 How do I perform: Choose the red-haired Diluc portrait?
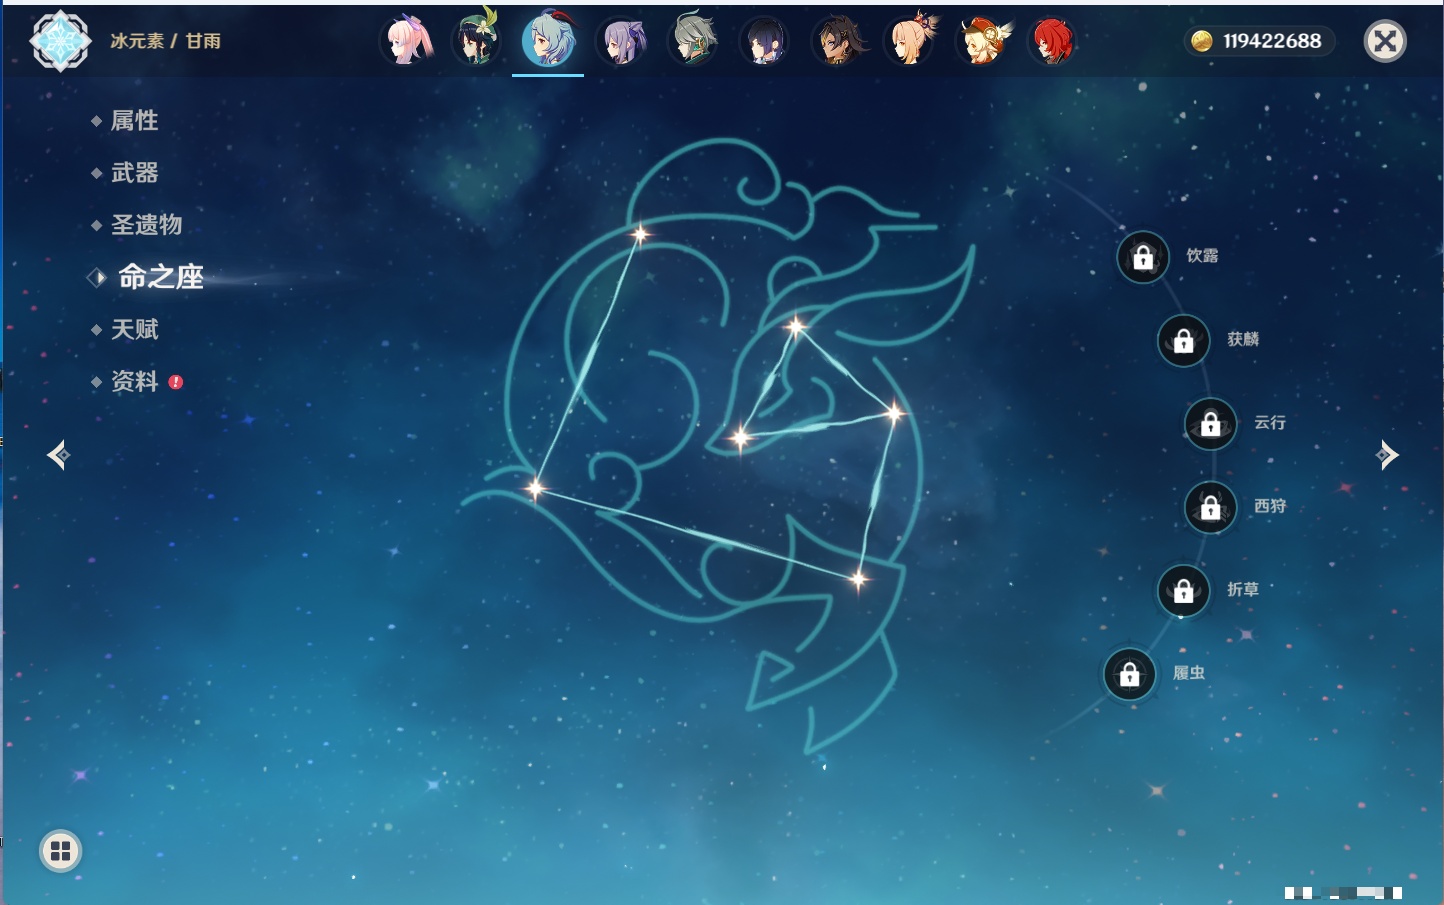click(x=1052, y=41)
